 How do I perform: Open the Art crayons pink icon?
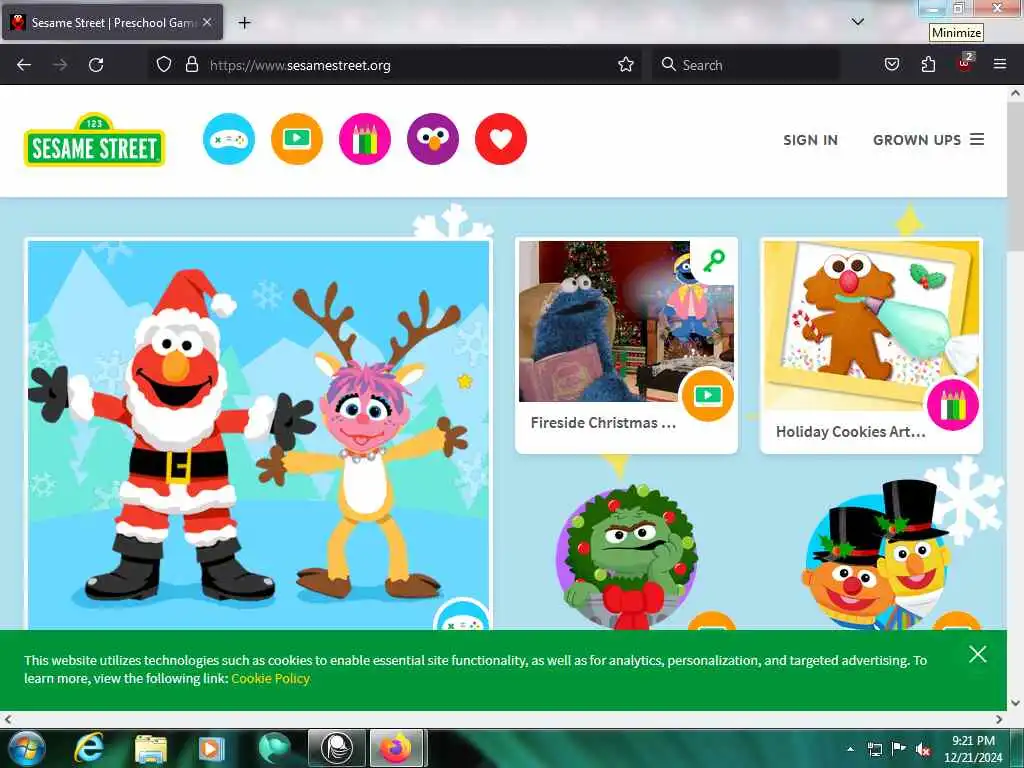click(x=364, y=139)
